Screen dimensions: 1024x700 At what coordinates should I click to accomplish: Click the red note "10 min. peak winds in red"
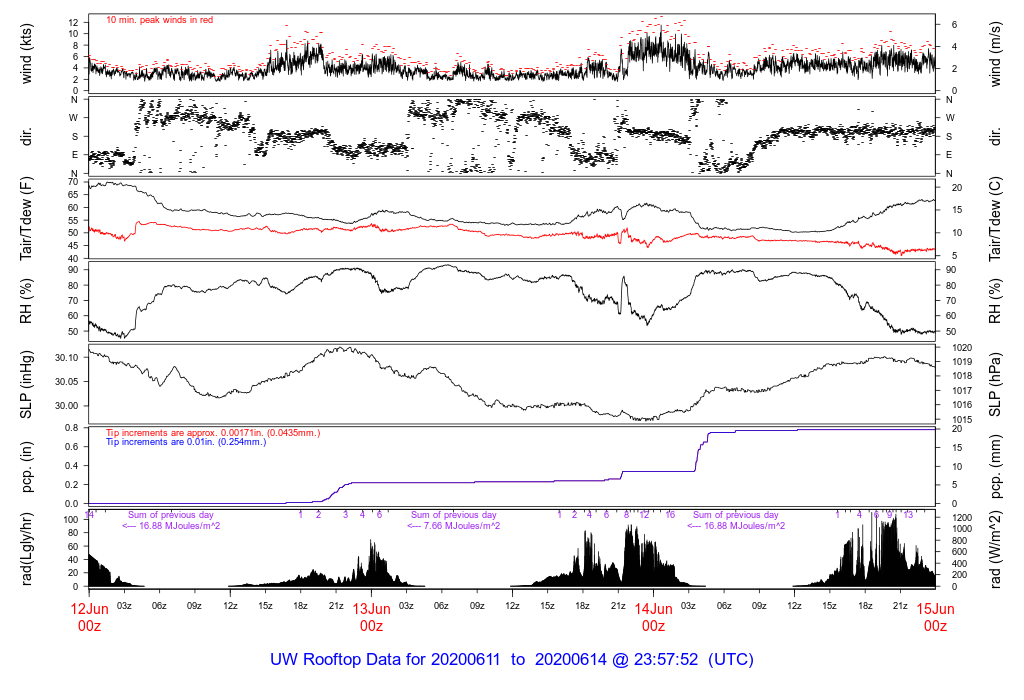coord(159,20)
